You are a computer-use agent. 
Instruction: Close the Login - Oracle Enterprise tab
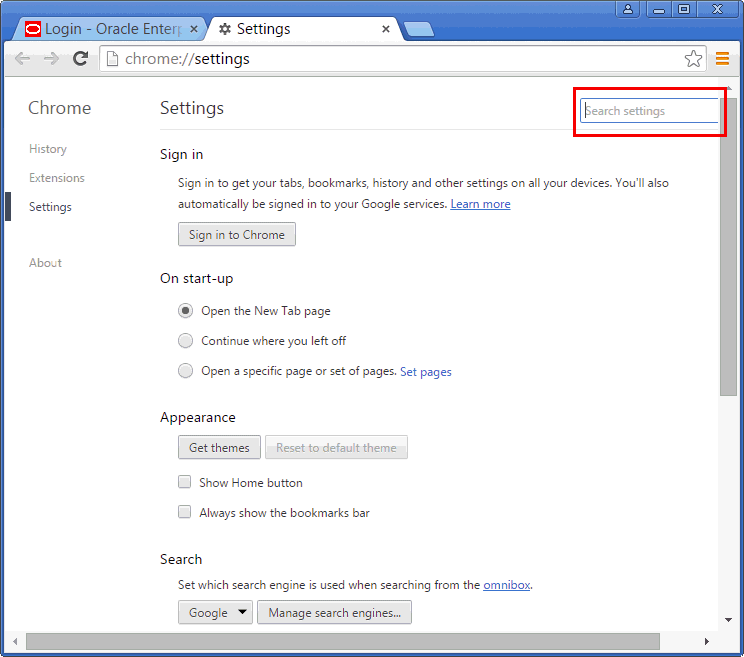(194, 29)
